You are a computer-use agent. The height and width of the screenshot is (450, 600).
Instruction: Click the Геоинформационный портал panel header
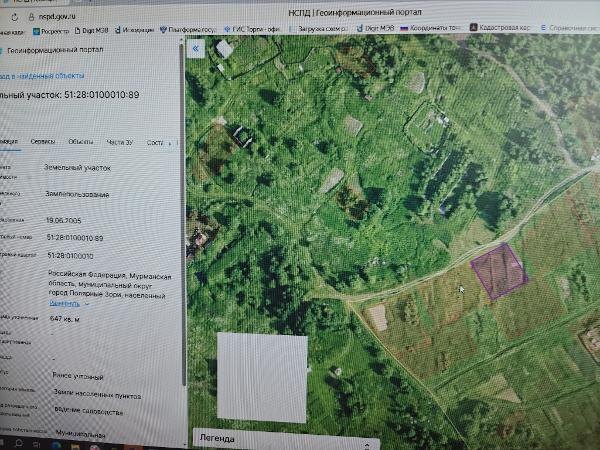point(55,50)
